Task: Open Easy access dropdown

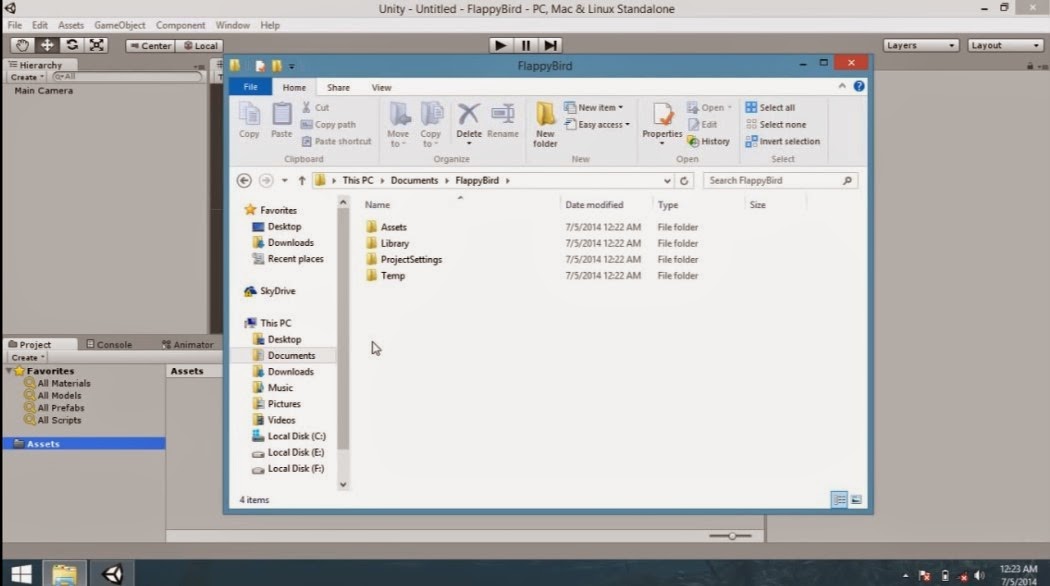Action: (597, 125)
